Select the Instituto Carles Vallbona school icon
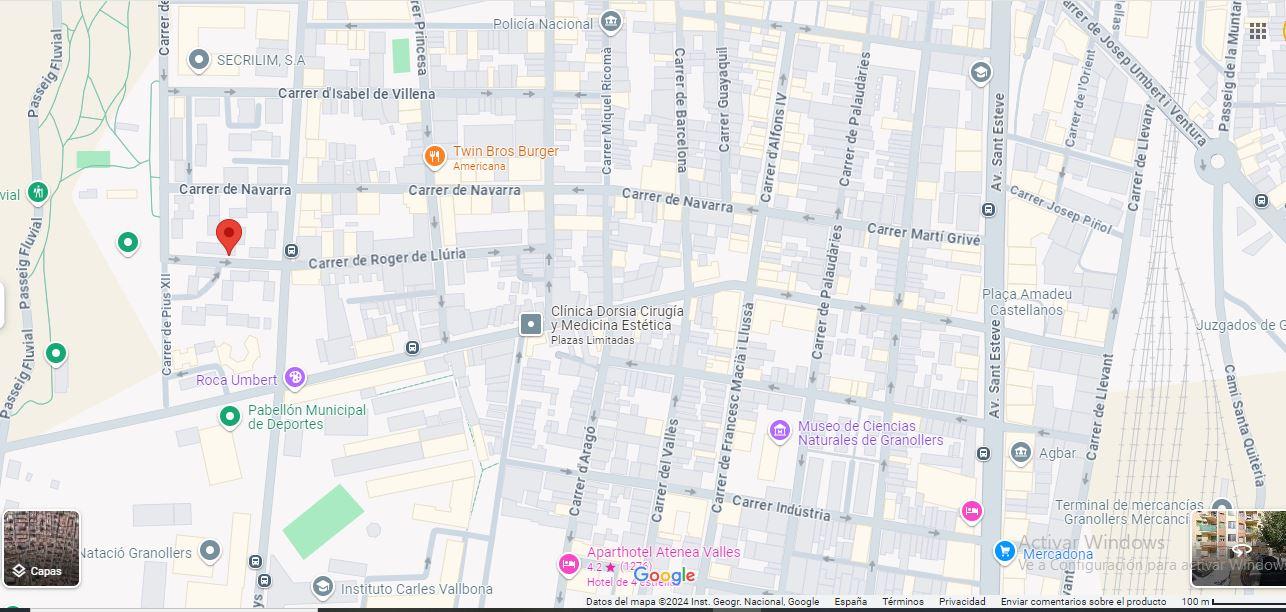 [x=322, y=587]
